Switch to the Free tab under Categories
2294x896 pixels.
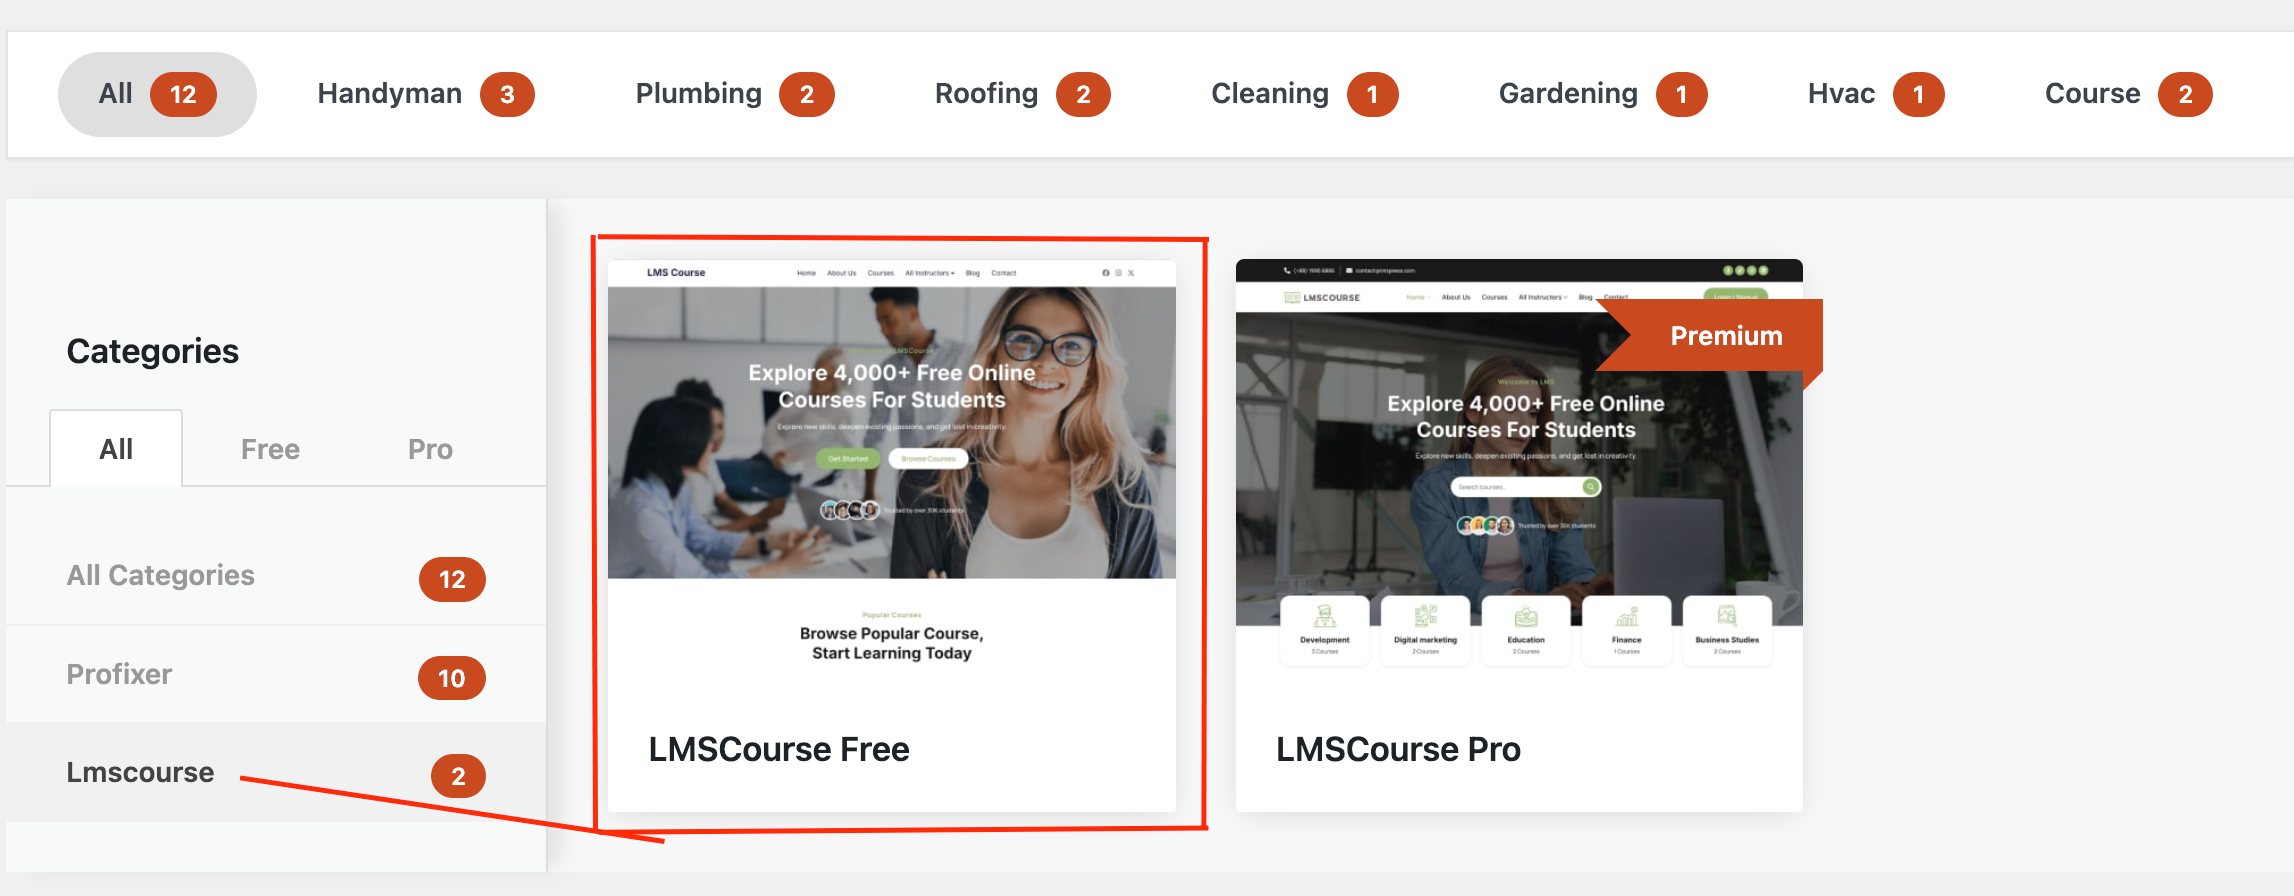(270, 449)
